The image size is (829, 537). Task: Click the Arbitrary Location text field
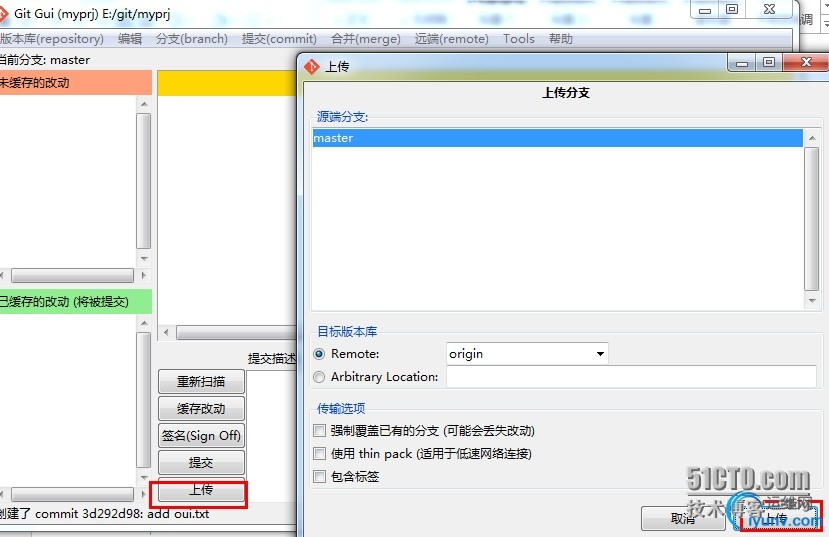[631, 377]
